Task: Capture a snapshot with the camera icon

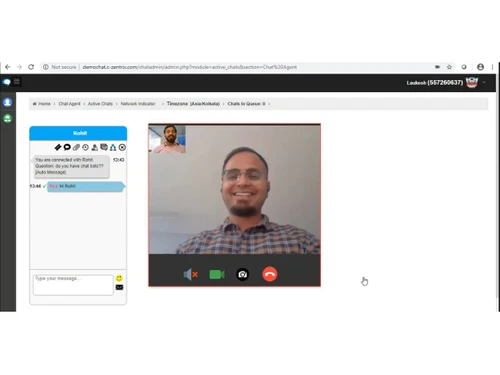Action: tap(242, 274)
